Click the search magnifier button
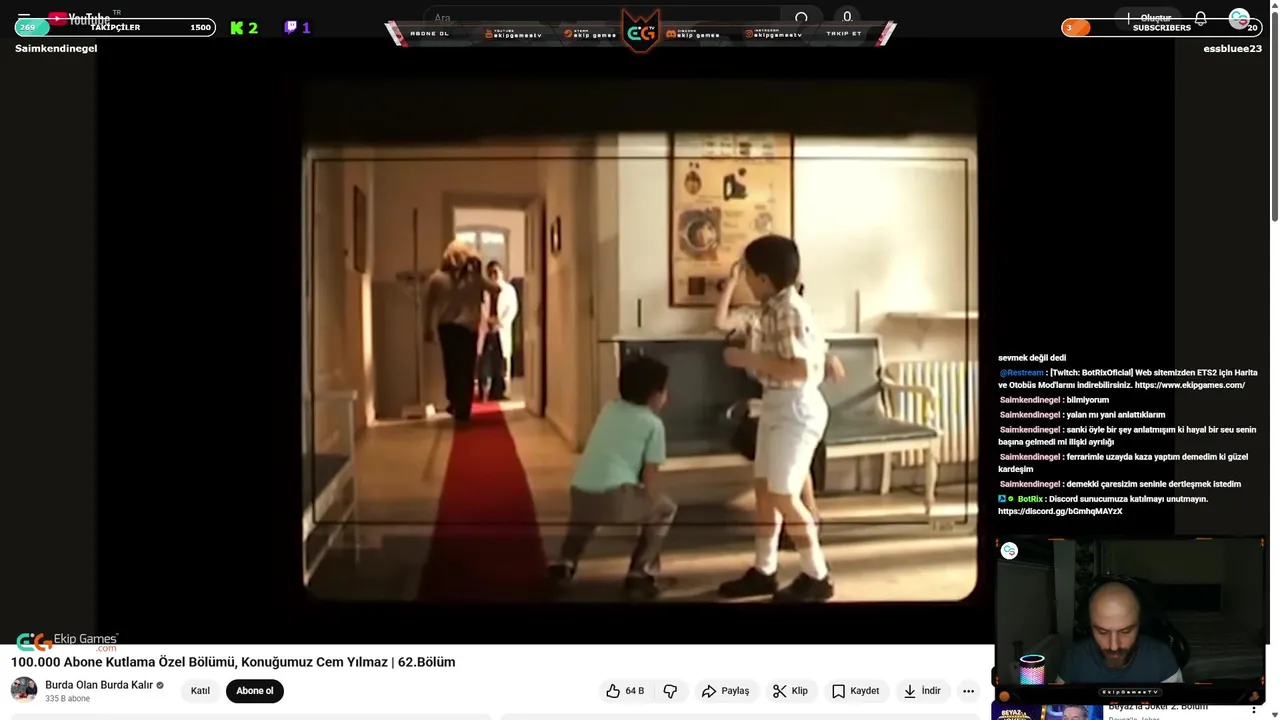The height and width of the screenshot is (720, 1280). click(x=801, y=18)
